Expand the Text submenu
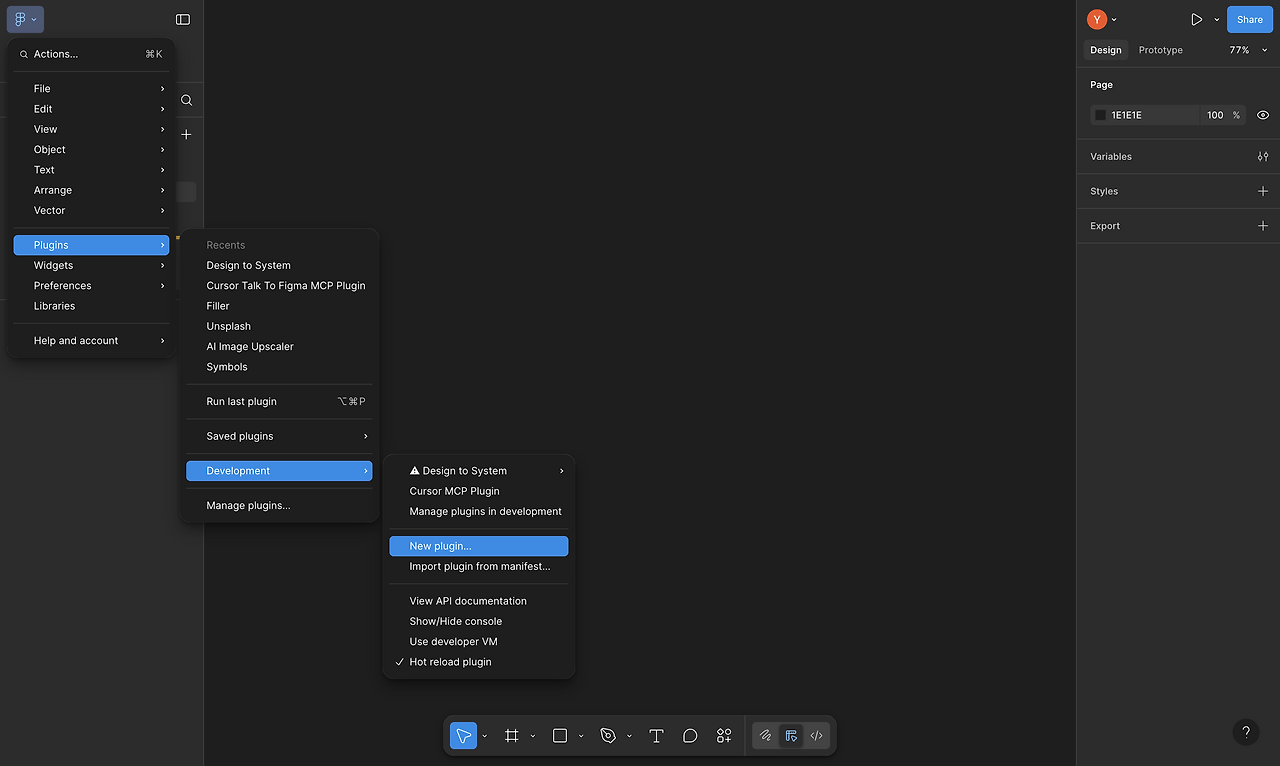 coord(91,170)
